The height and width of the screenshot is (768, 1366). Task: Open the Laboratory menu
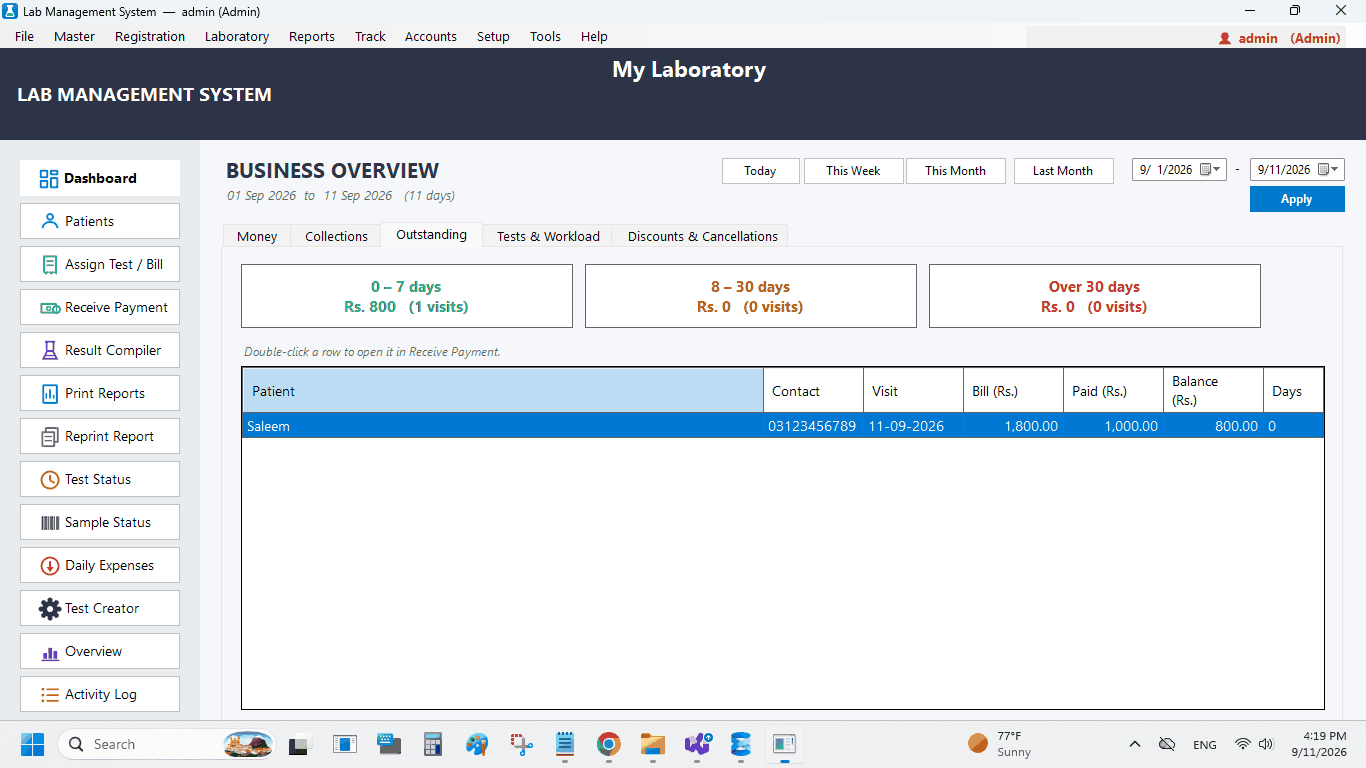(237, 36)
